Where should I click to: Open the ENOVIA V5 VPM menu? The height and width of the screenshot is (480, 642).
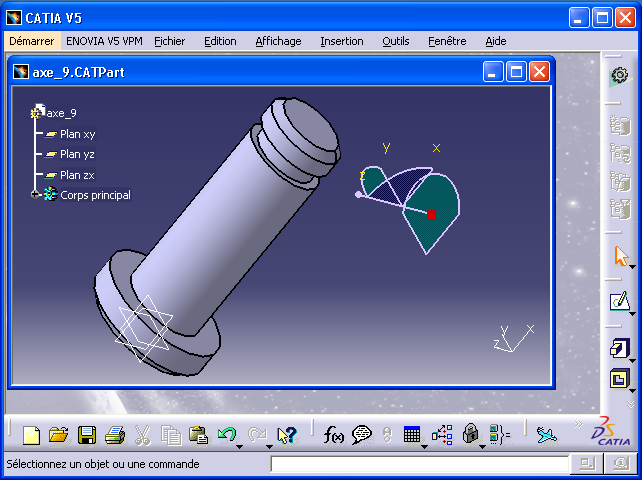coord(104,41)
